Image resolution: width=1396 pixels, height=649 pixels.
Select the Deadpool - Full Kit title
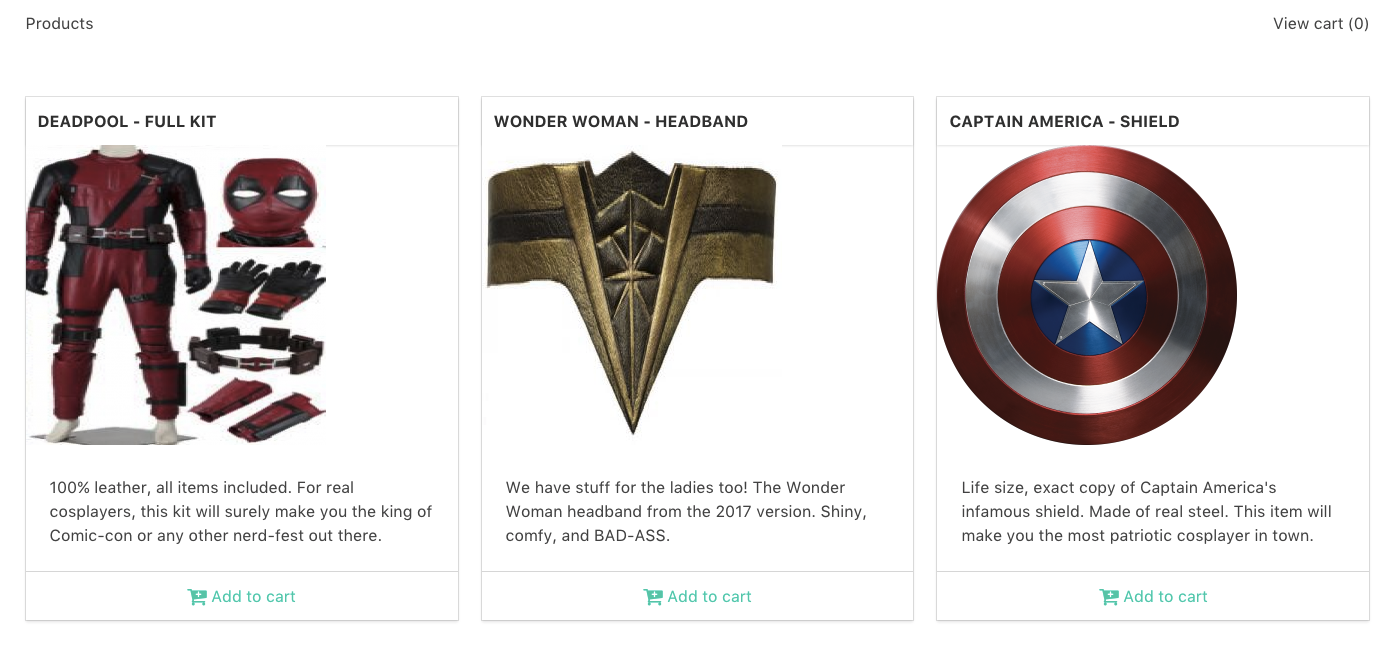(x=127, y=122)
